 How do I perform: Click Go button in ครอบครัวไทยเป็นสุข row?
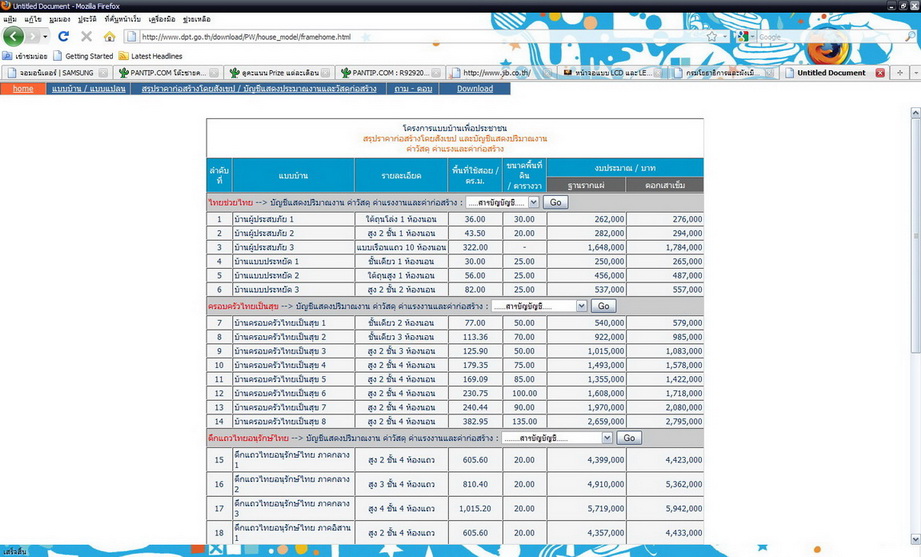(603, 306)
